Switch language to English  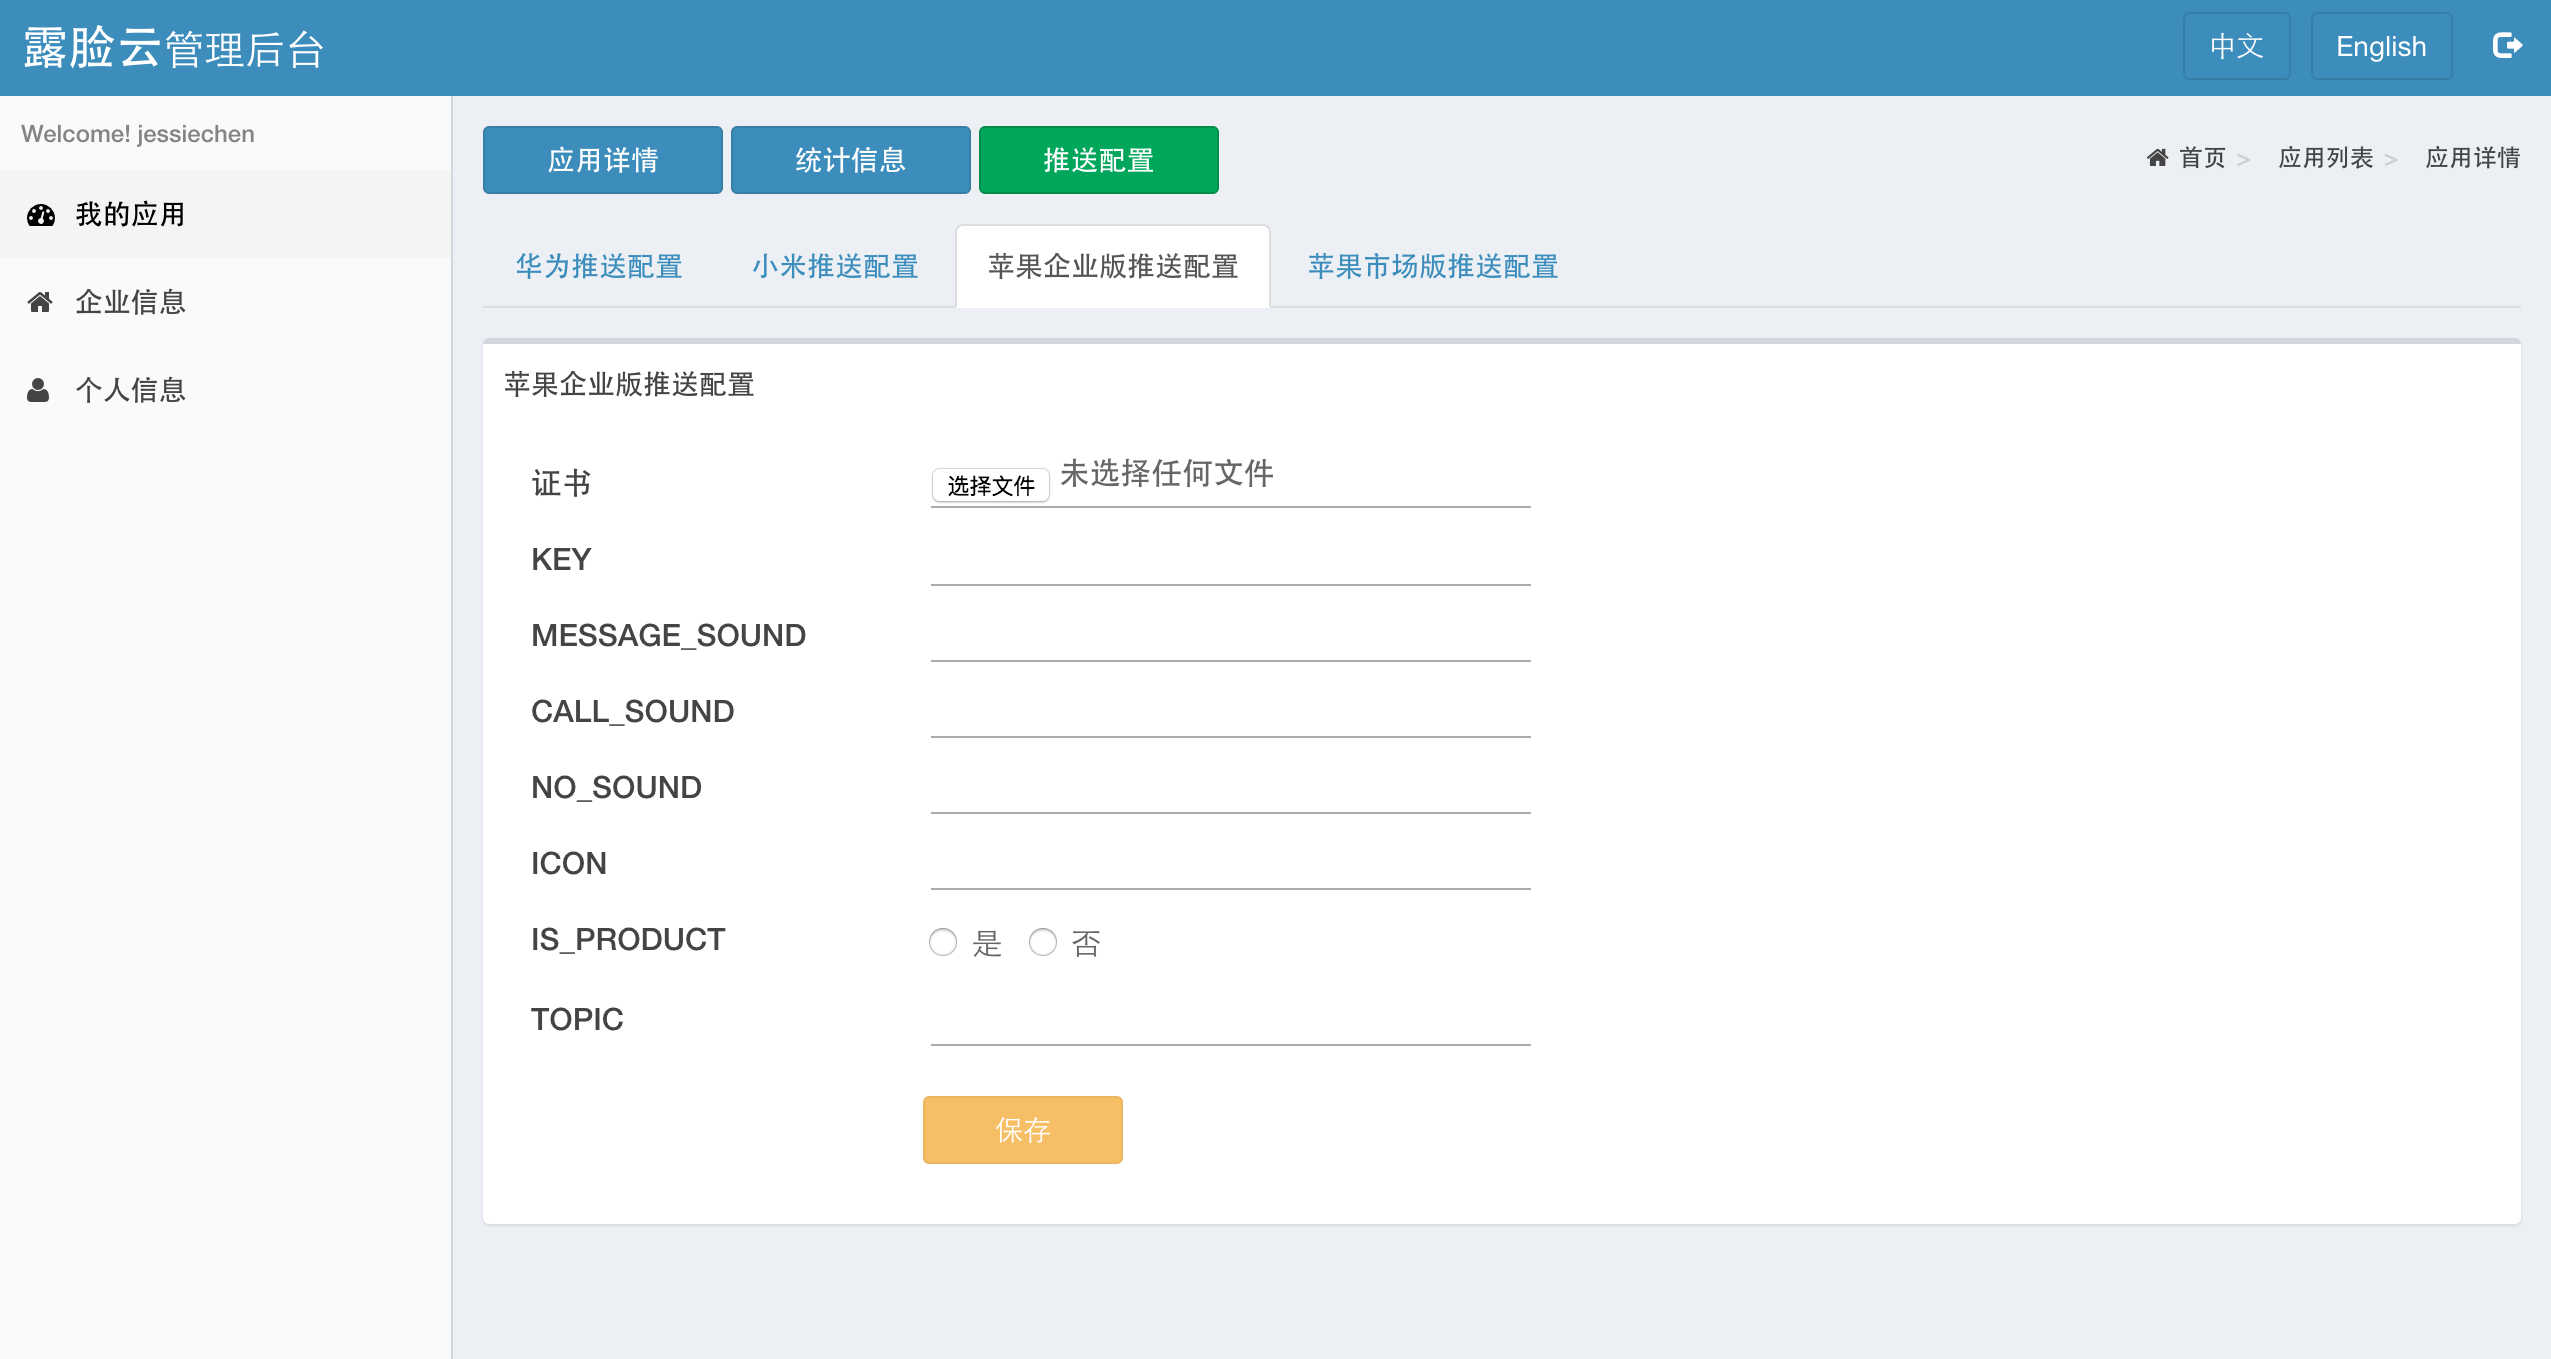click(2381, 46)
